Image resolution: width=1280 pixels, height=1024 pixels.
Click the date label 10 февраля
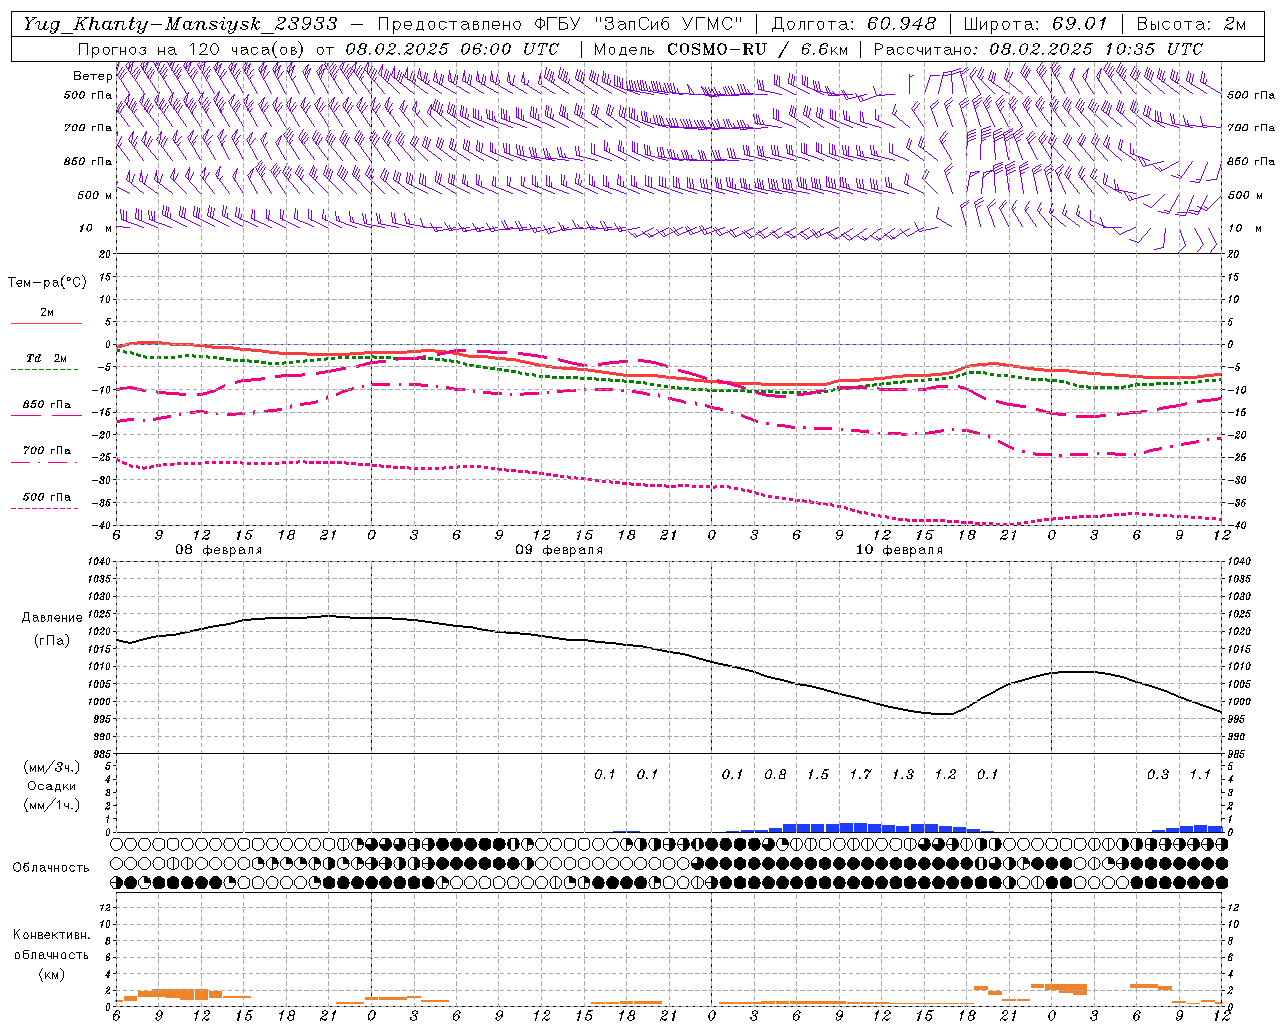coord(899,550)
